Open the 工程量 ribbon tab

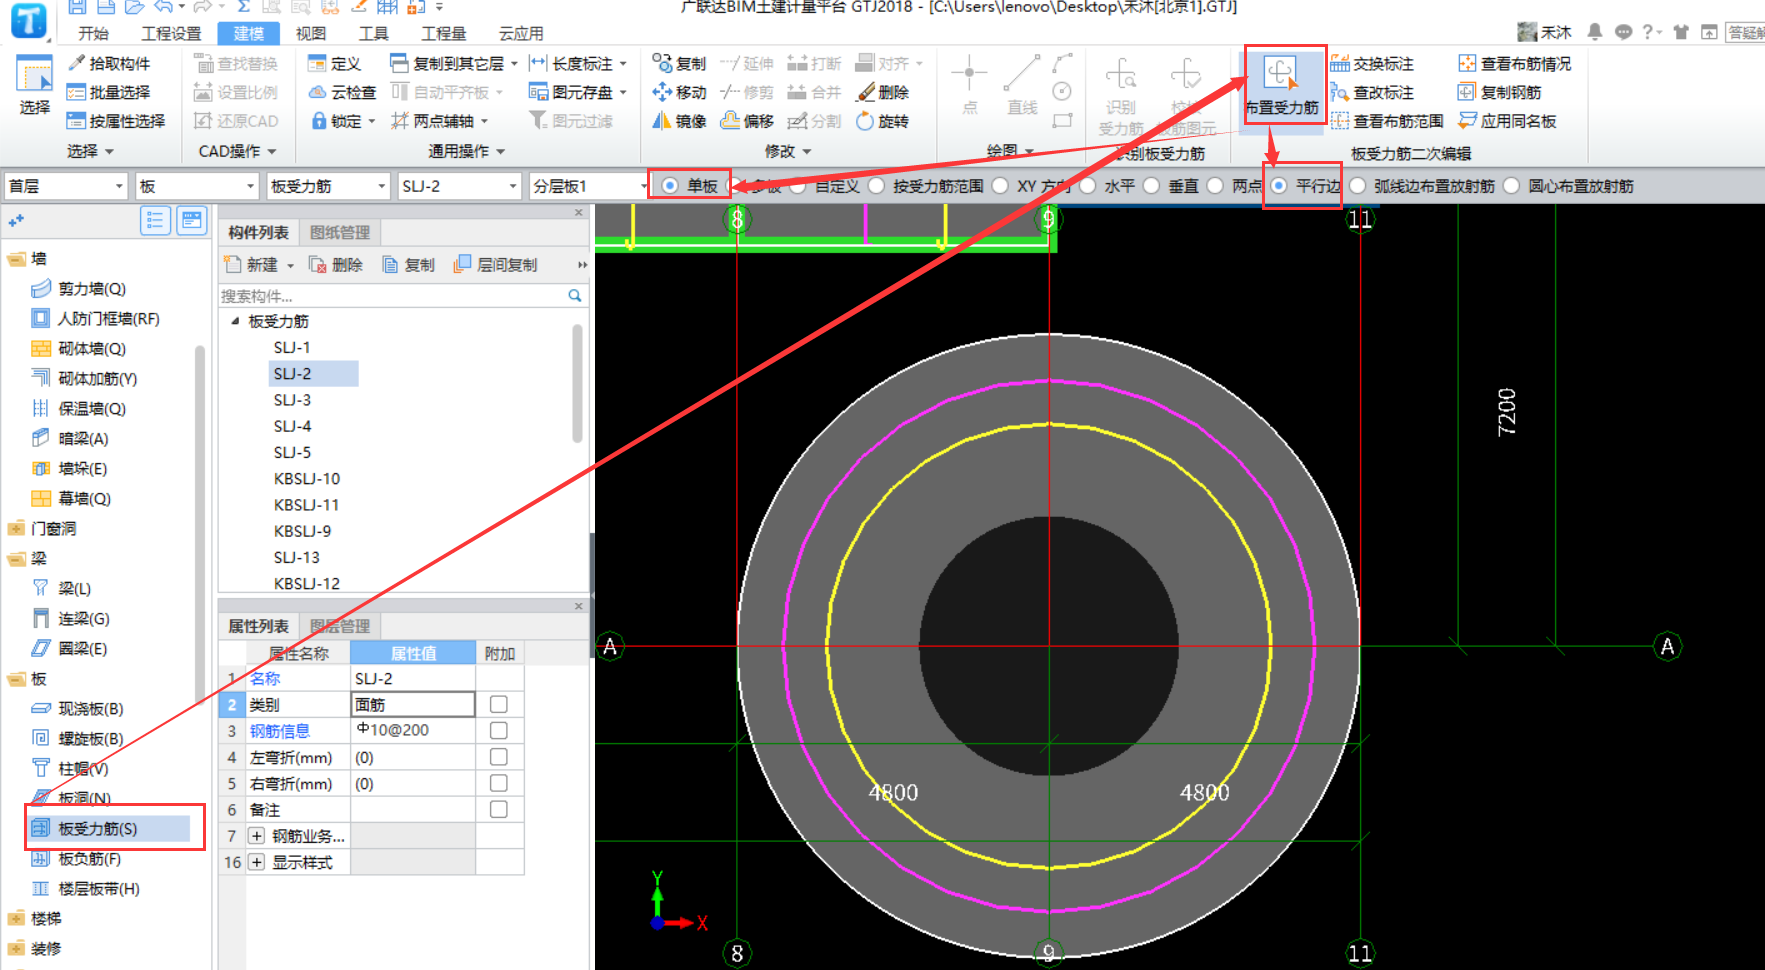click(x=443, y=33)
